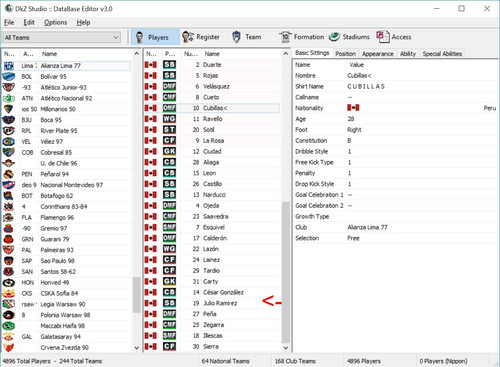
Task: Edit the Foot value Right
Action: coord(354,130)
